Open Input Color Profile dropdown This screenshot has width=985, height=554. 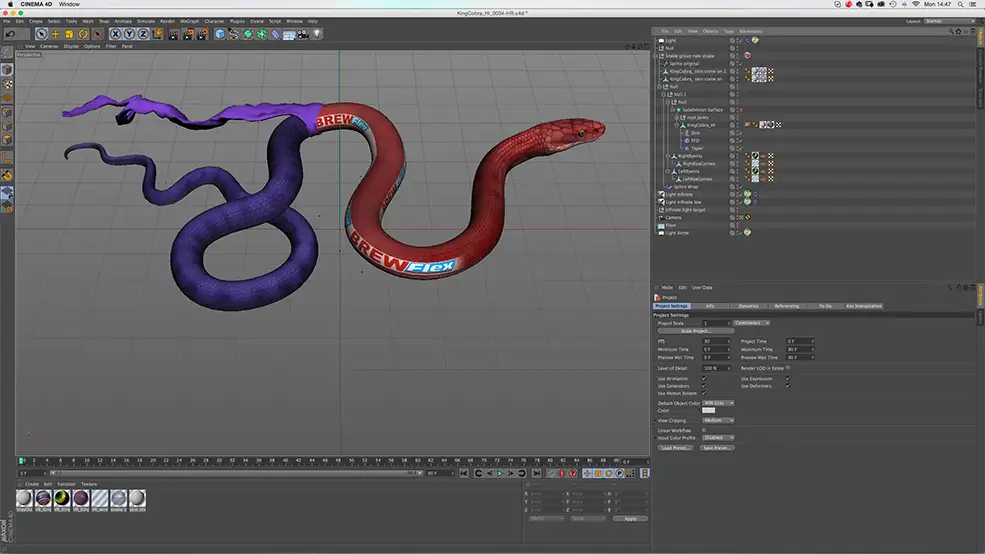pyautogui.click(x=718, y=438)
